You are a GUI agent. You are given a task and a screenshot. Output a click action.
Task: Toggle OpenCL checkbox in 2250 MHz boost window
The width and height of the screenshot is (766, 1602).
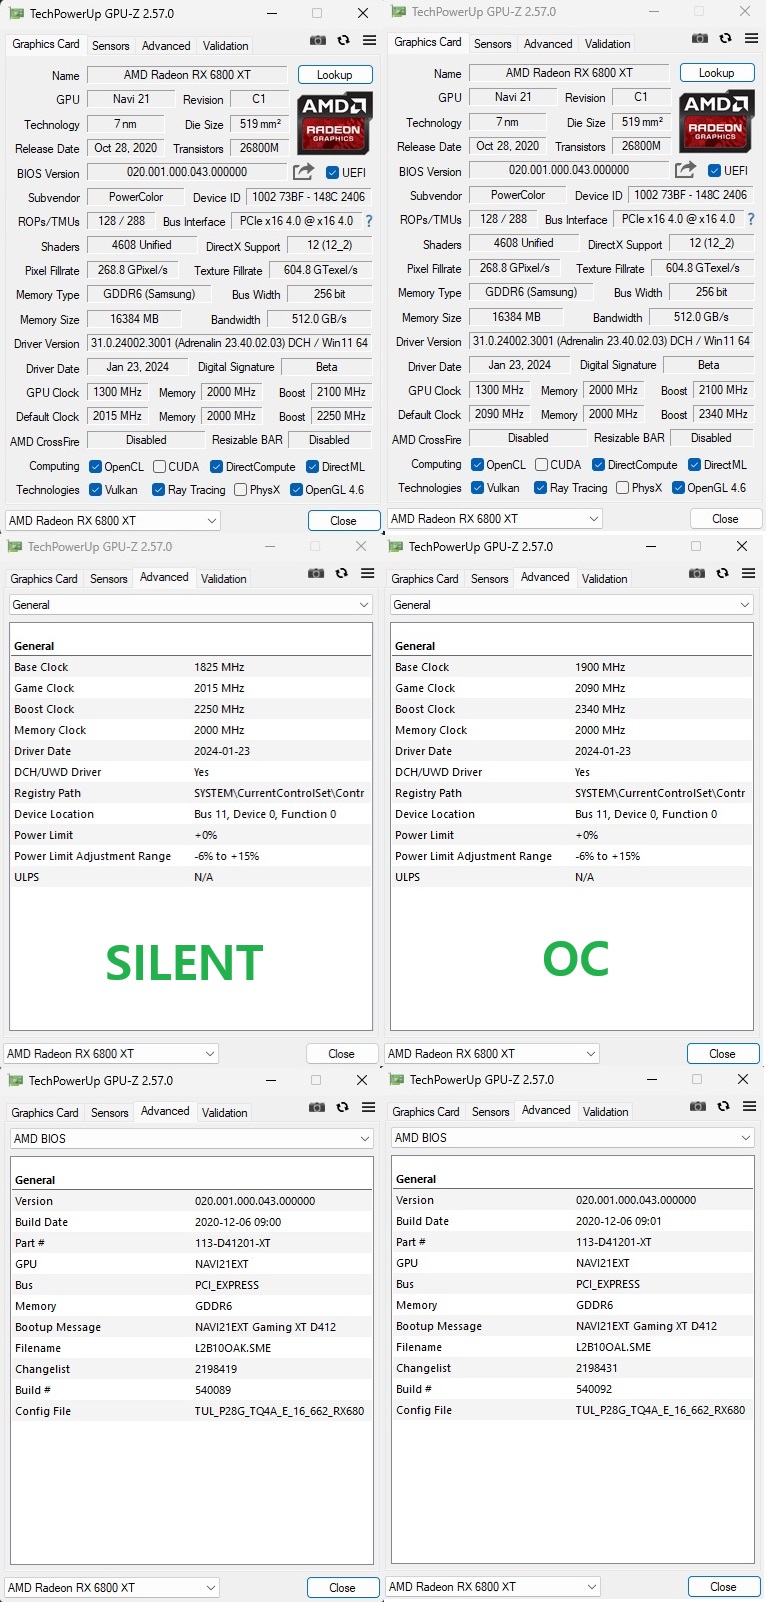coord(95,467)
